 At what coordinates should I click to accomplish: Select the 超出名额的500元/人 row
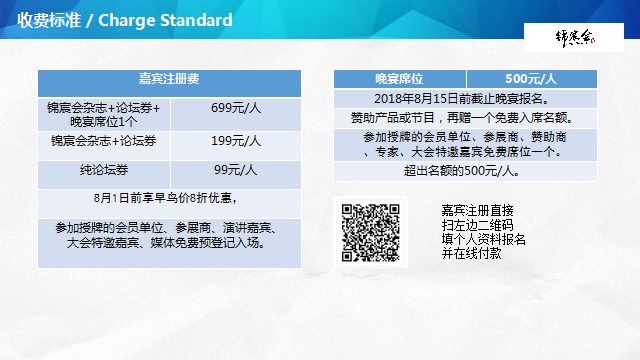(x=465, y=171)
